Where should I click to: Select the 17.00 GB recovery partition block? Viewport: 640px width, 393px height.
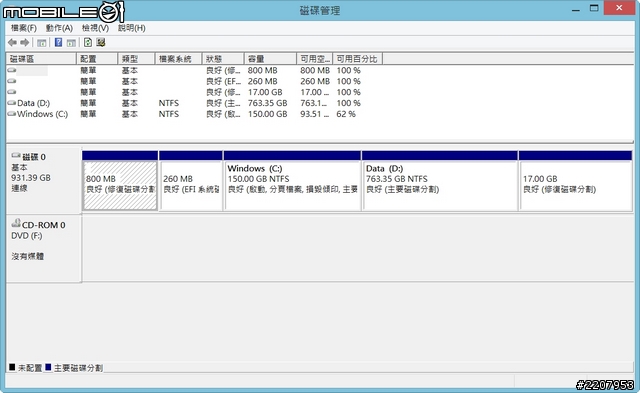click(x=576, y=185)
